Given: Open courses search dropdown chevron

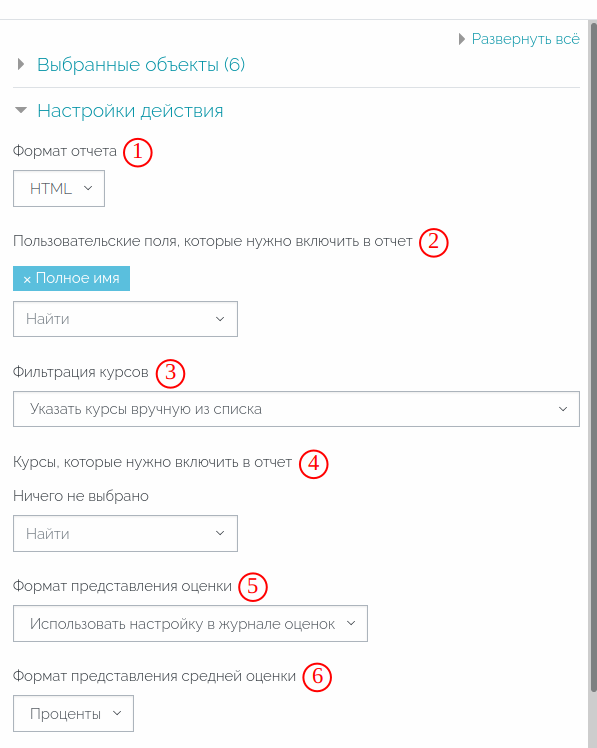Looking at the screenshot, I should pos(220,533).
